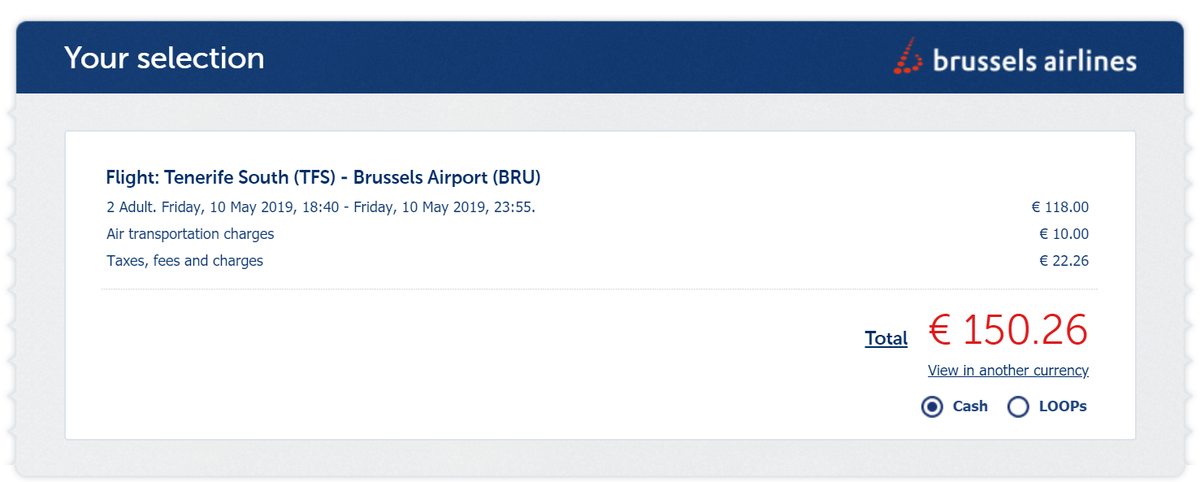Click the Brussels Airlines red dotted logo icon

click(908, 56)
